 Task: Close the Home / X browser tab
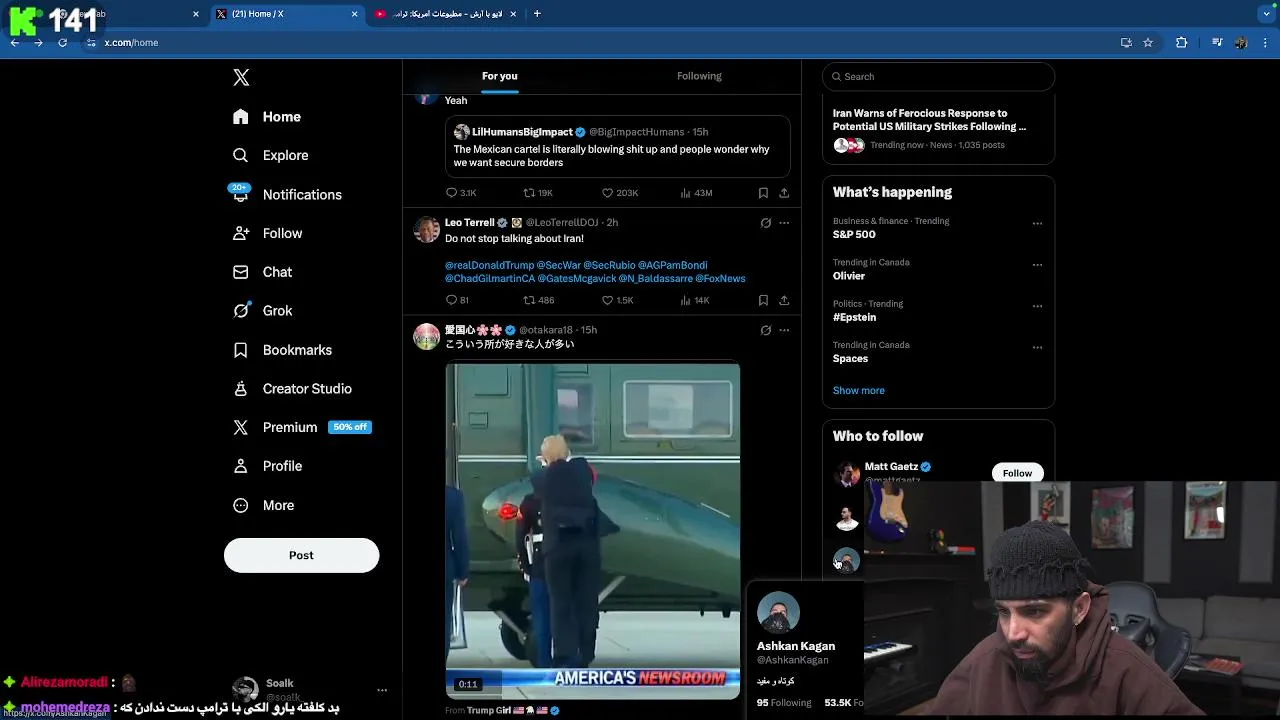pyautogui.click(x=354, y=14)
